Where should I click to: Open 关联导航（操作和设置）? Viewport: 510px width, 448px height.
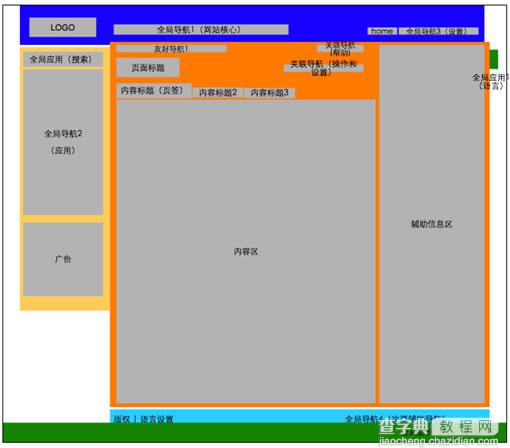click(324, 68)
